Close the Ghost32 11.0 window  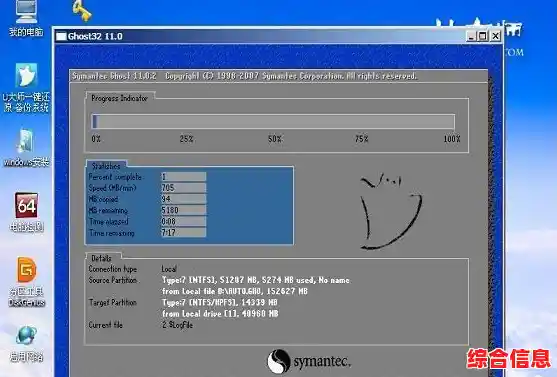coord(495,36)
